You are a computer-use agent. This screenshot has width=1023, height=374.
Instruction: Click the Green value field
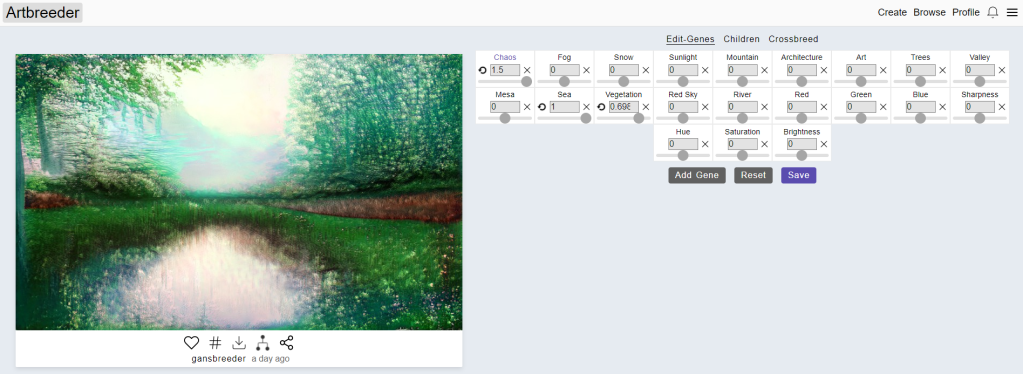pos(861,107)
